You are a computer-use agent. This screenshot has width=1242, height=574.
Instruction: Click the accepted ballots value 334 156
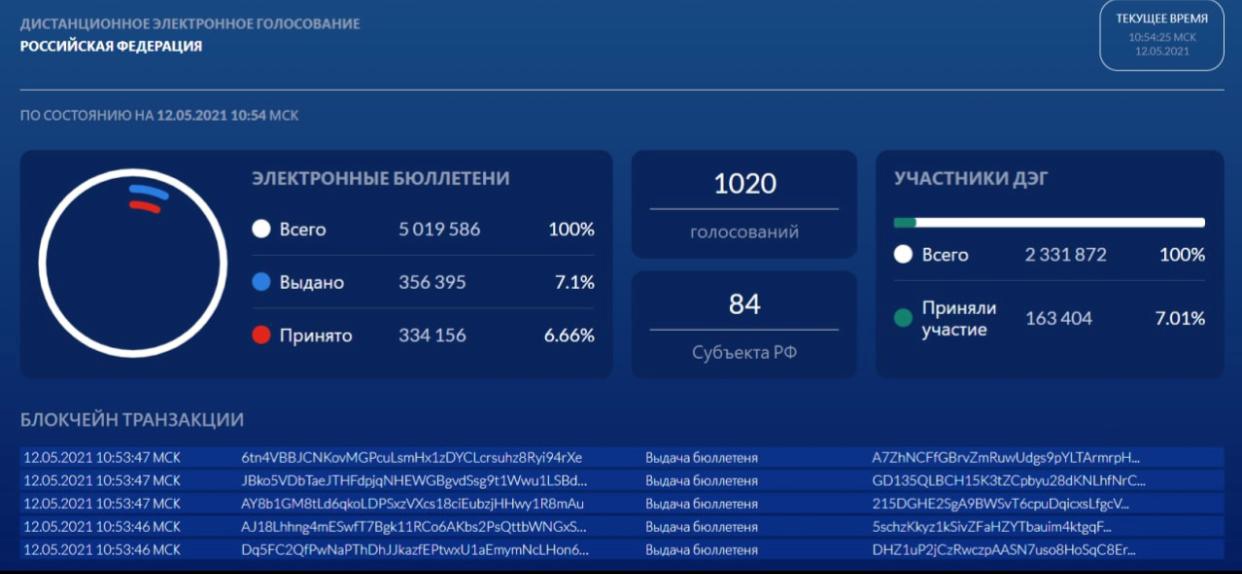pyautogui.click(x=432, y=336)
